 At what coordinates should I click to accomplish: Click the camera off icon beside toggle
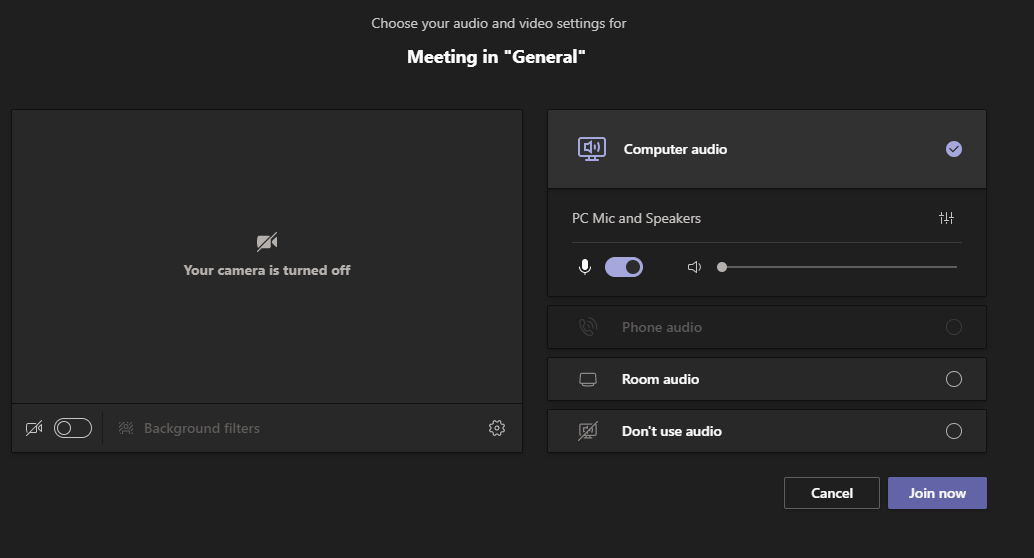[34, 428]
